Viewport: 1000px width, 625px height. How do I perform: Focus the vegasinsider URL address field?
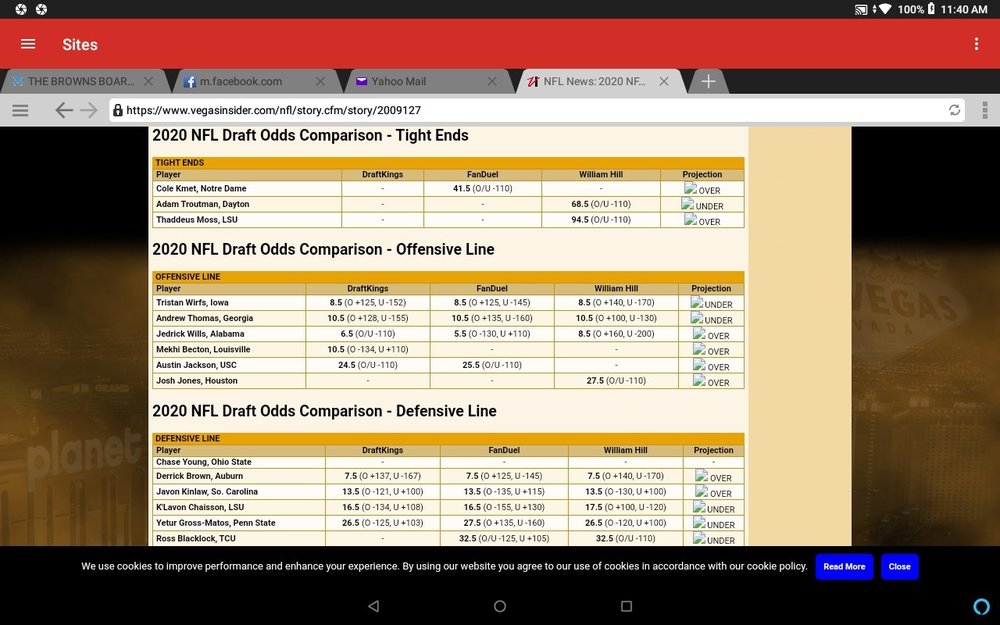pos(536,110)
